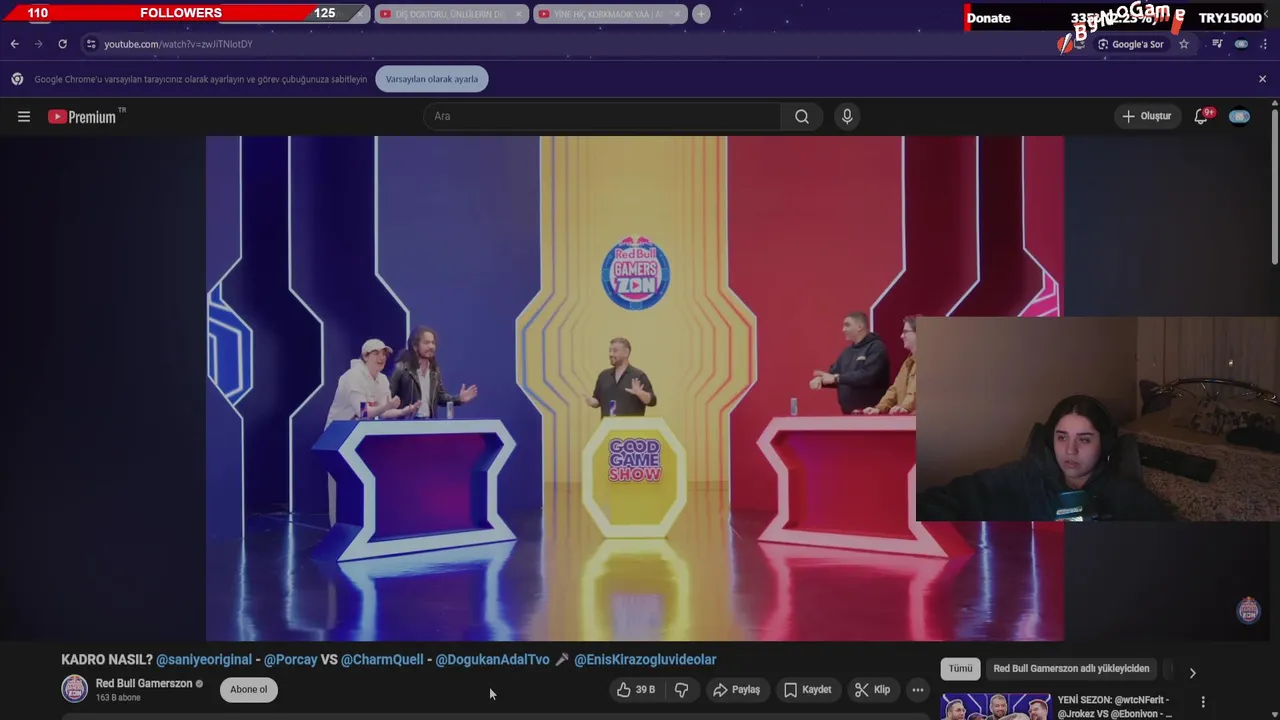Screen dimensions: 1280x720
Task: Select Red Bull Gamerszon adlı yükleyiciden chip
Action: [x=1071, y=669]
